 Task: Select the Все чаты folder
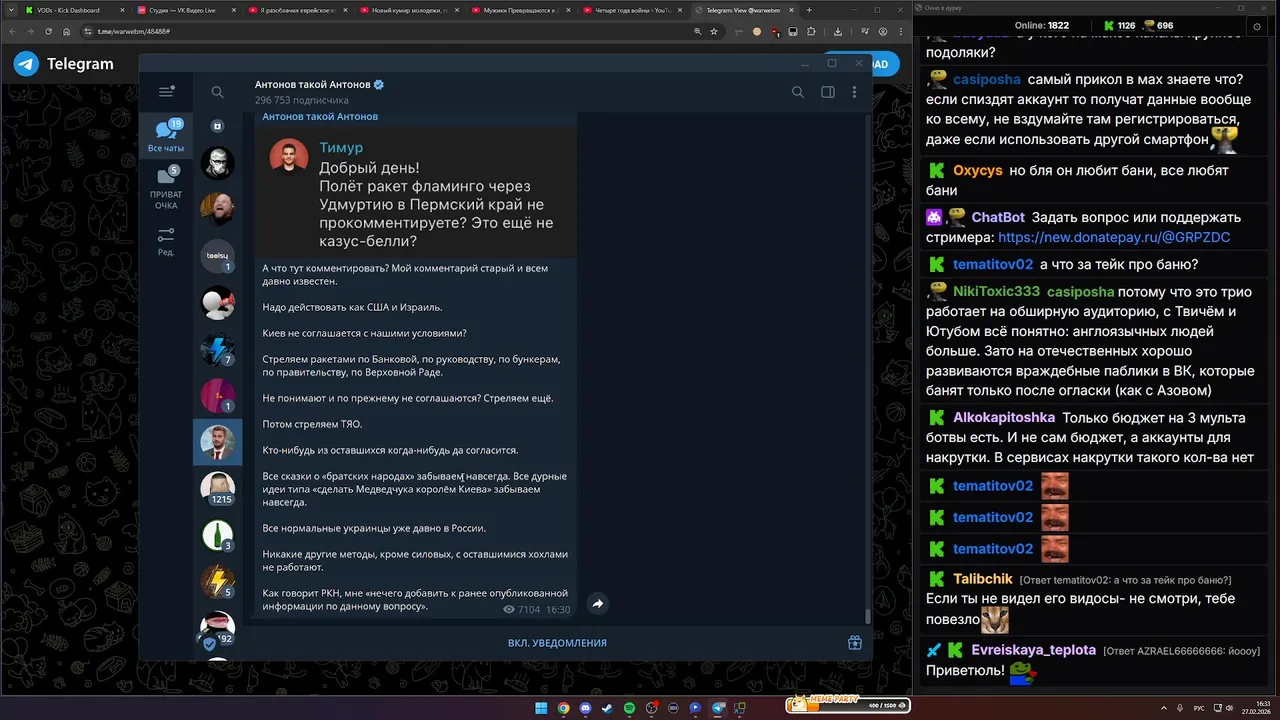coord(166,135)
